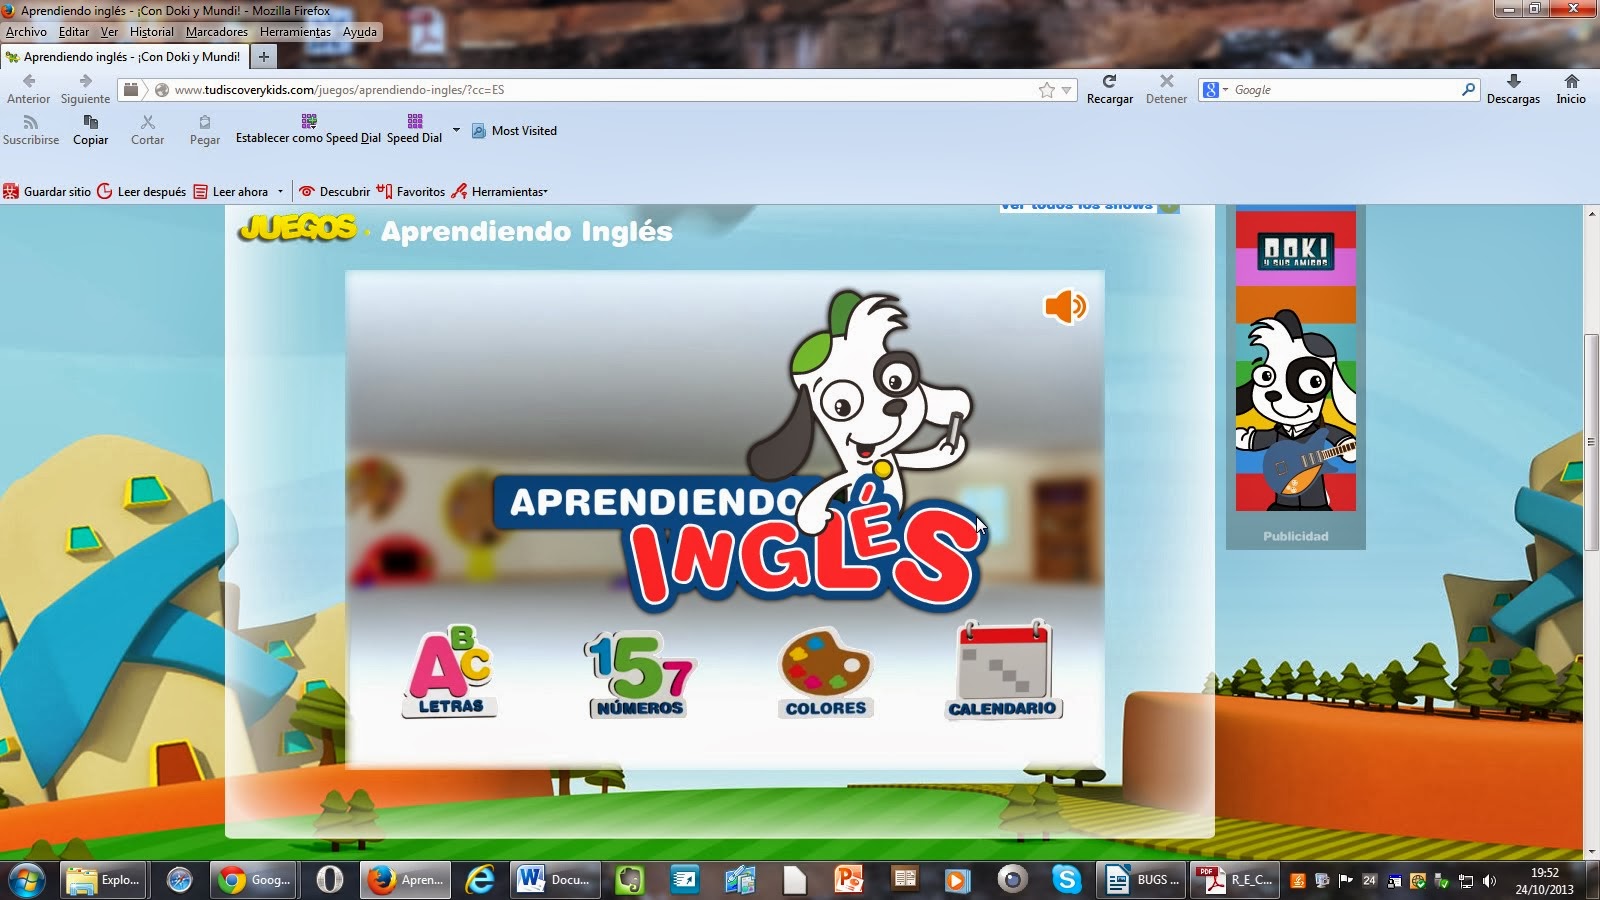Expand the Leer ahora dropdown arrow

(280, 191)
